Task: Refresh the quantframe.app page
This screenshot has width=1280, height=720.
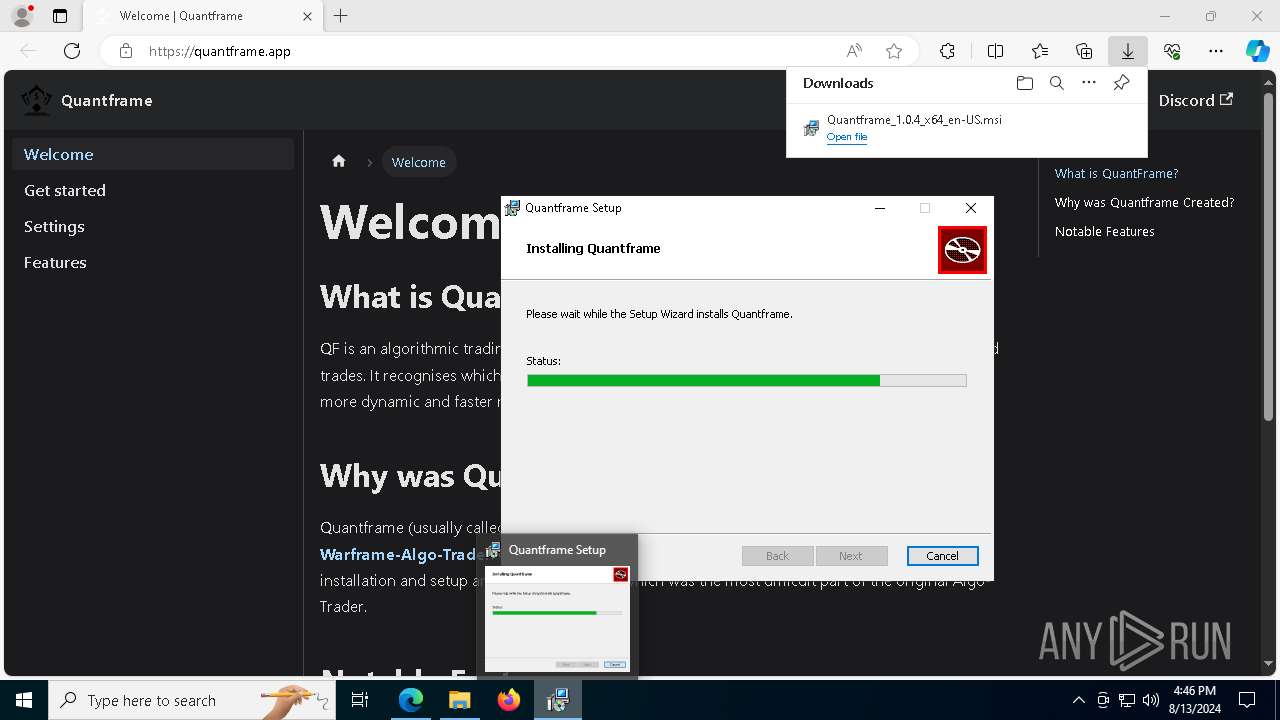Action: [72, 51]
